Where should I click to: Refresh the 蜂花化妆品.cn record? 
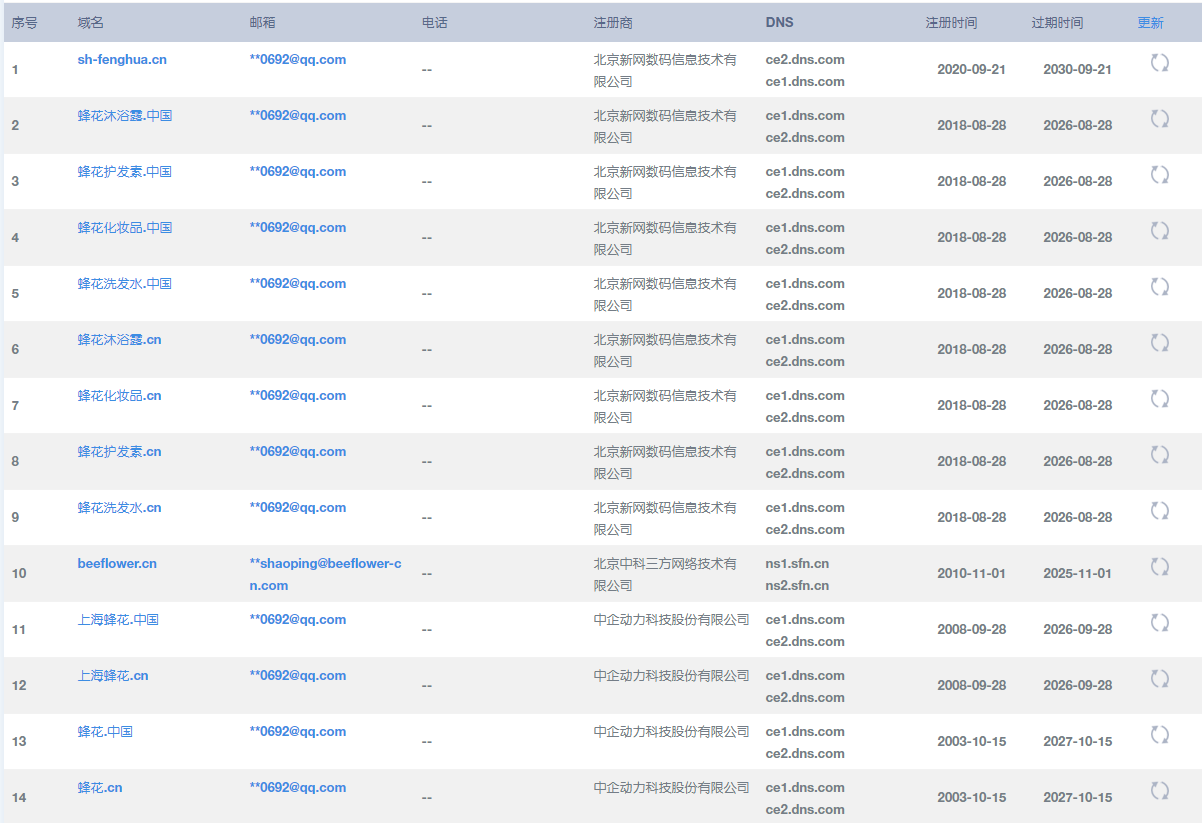(1160, 399)
